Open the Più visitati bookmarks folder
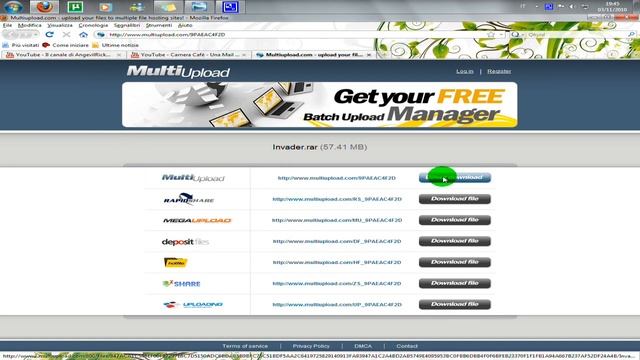640x360 pixels. coord(21,45)
